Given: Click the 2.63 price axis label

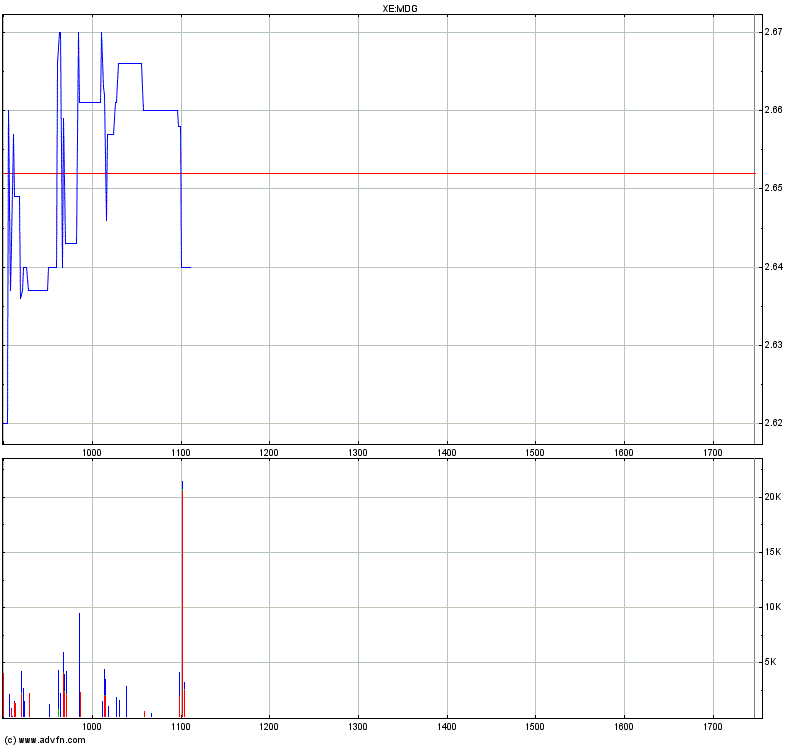Looking at the screenshot, I should click(772, 345).
